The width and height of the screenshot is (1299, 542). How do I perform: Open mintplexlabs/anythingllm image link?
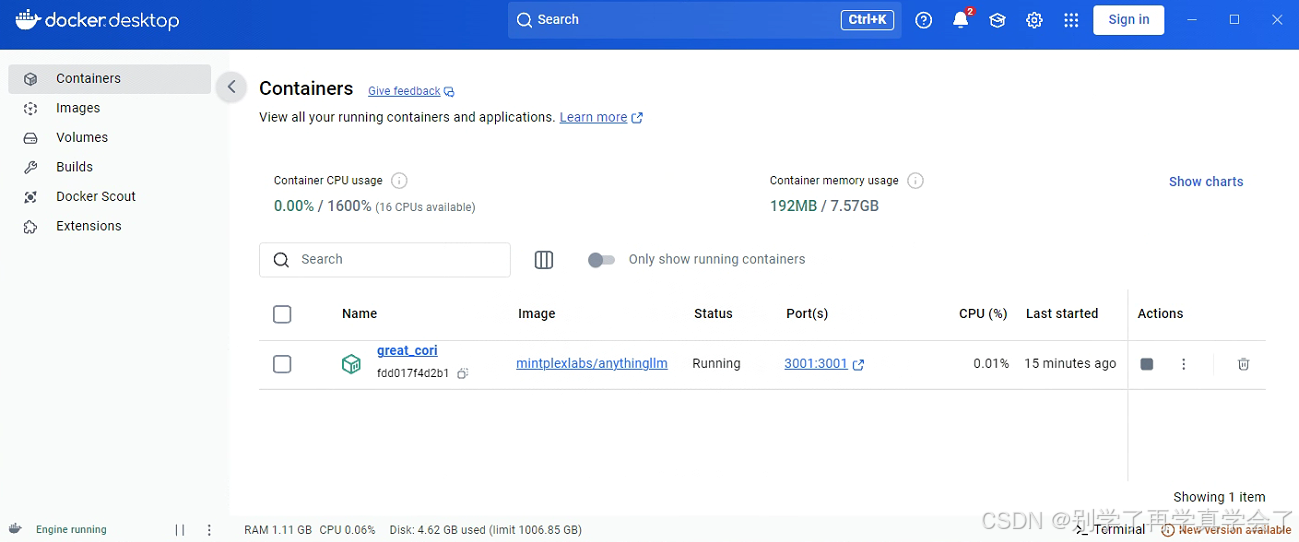[x=591, y=364]
